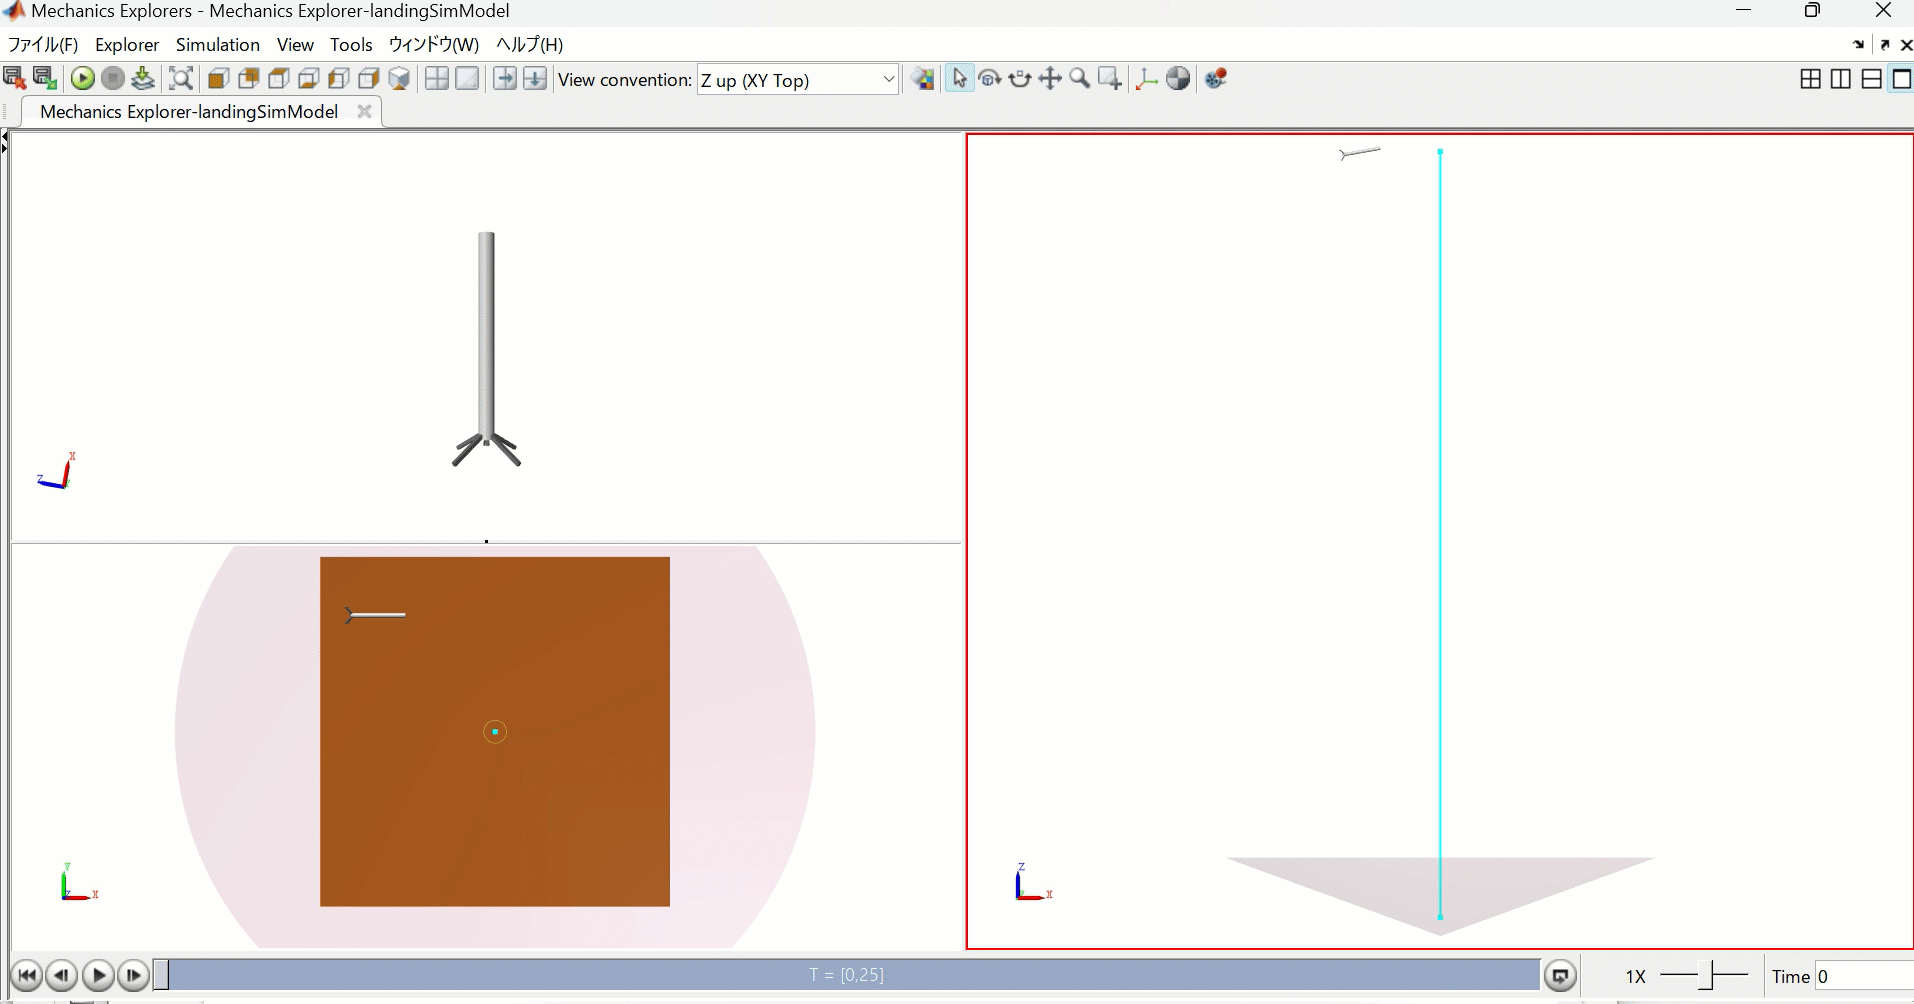Viewport: 1914px width, 1004px height.
Task: Toggle the frames display icon
Action: tap(1146, 79)
